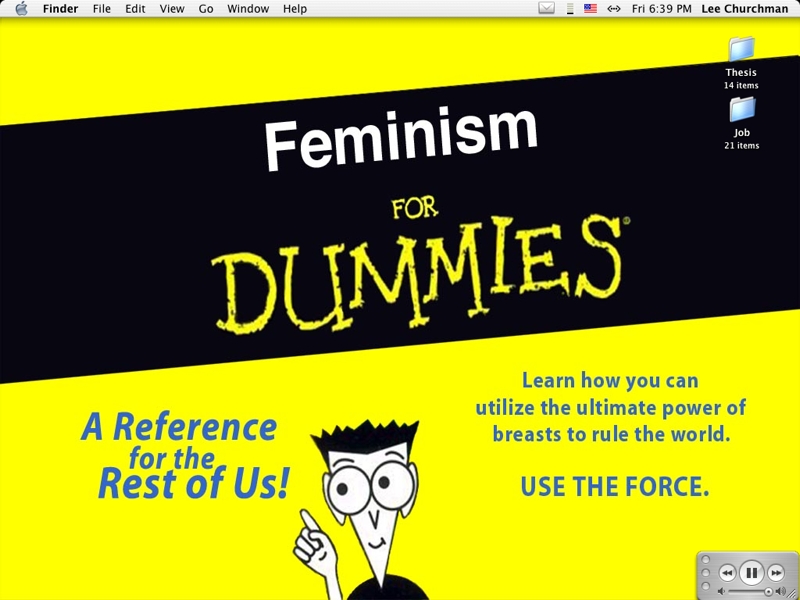800x600 pixels.
Task: Skip to the next track
Action: click(776, 572)
